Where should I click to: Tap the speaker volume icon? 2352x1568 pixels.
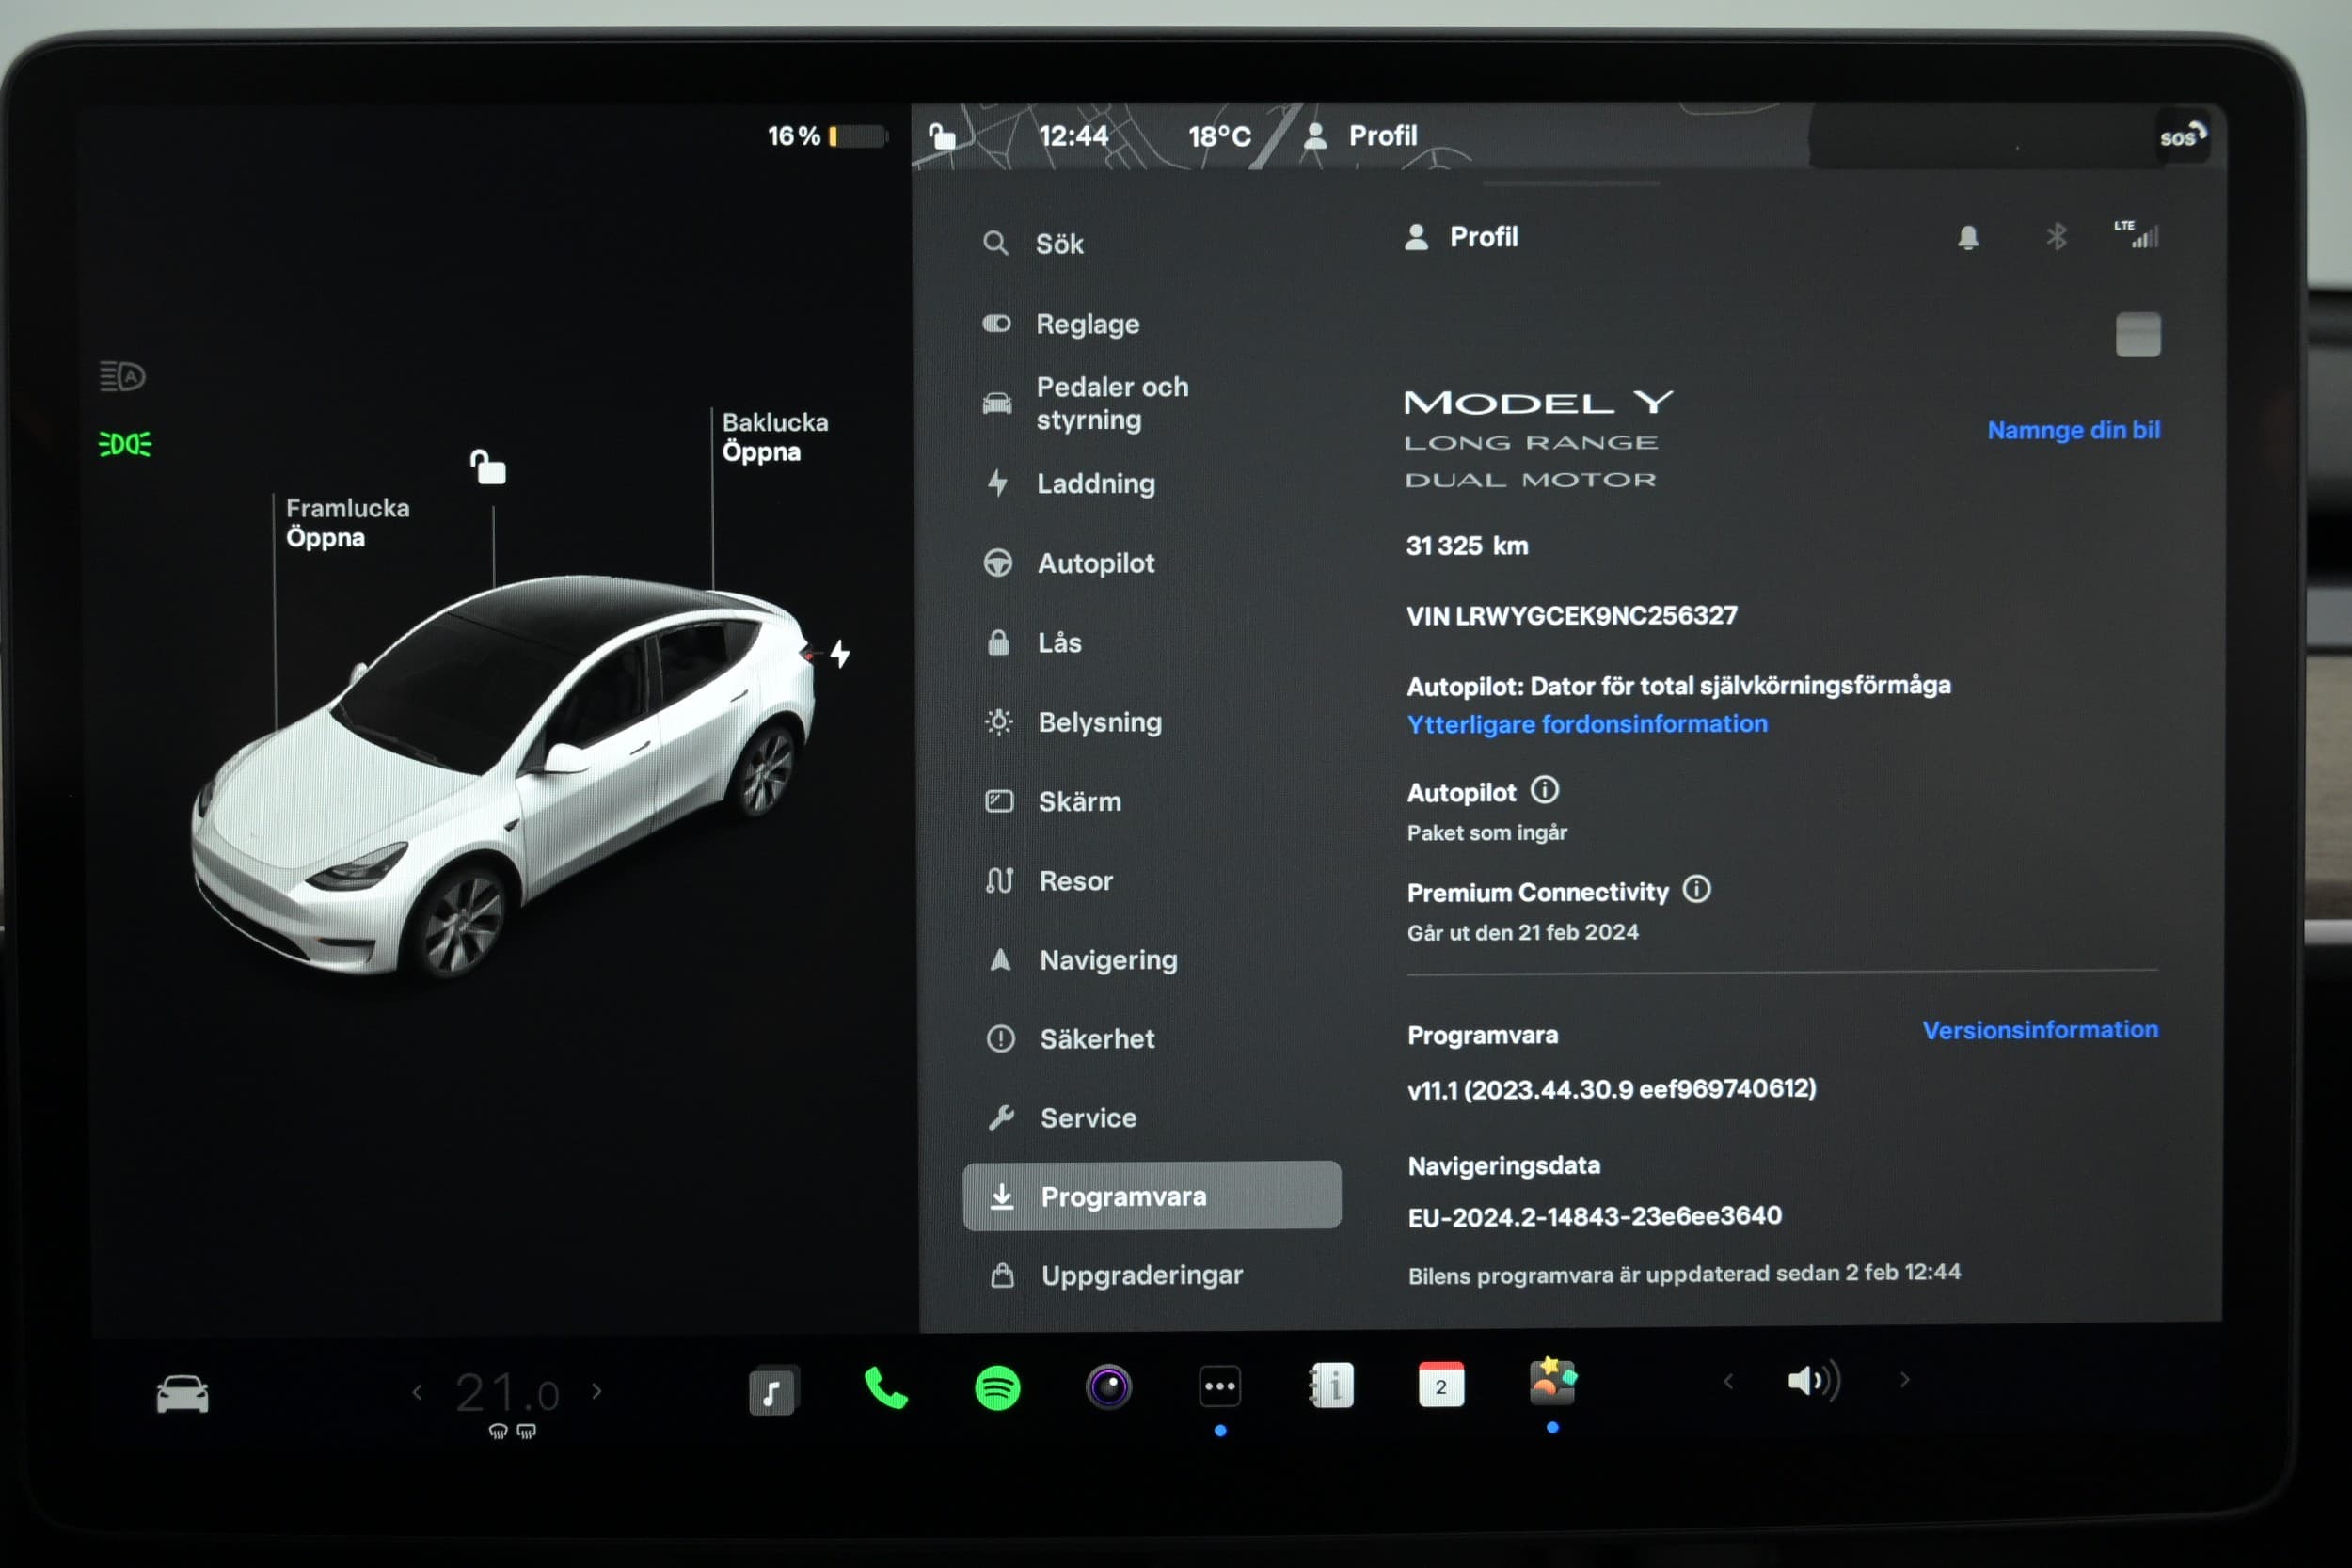(1813, 1381)
